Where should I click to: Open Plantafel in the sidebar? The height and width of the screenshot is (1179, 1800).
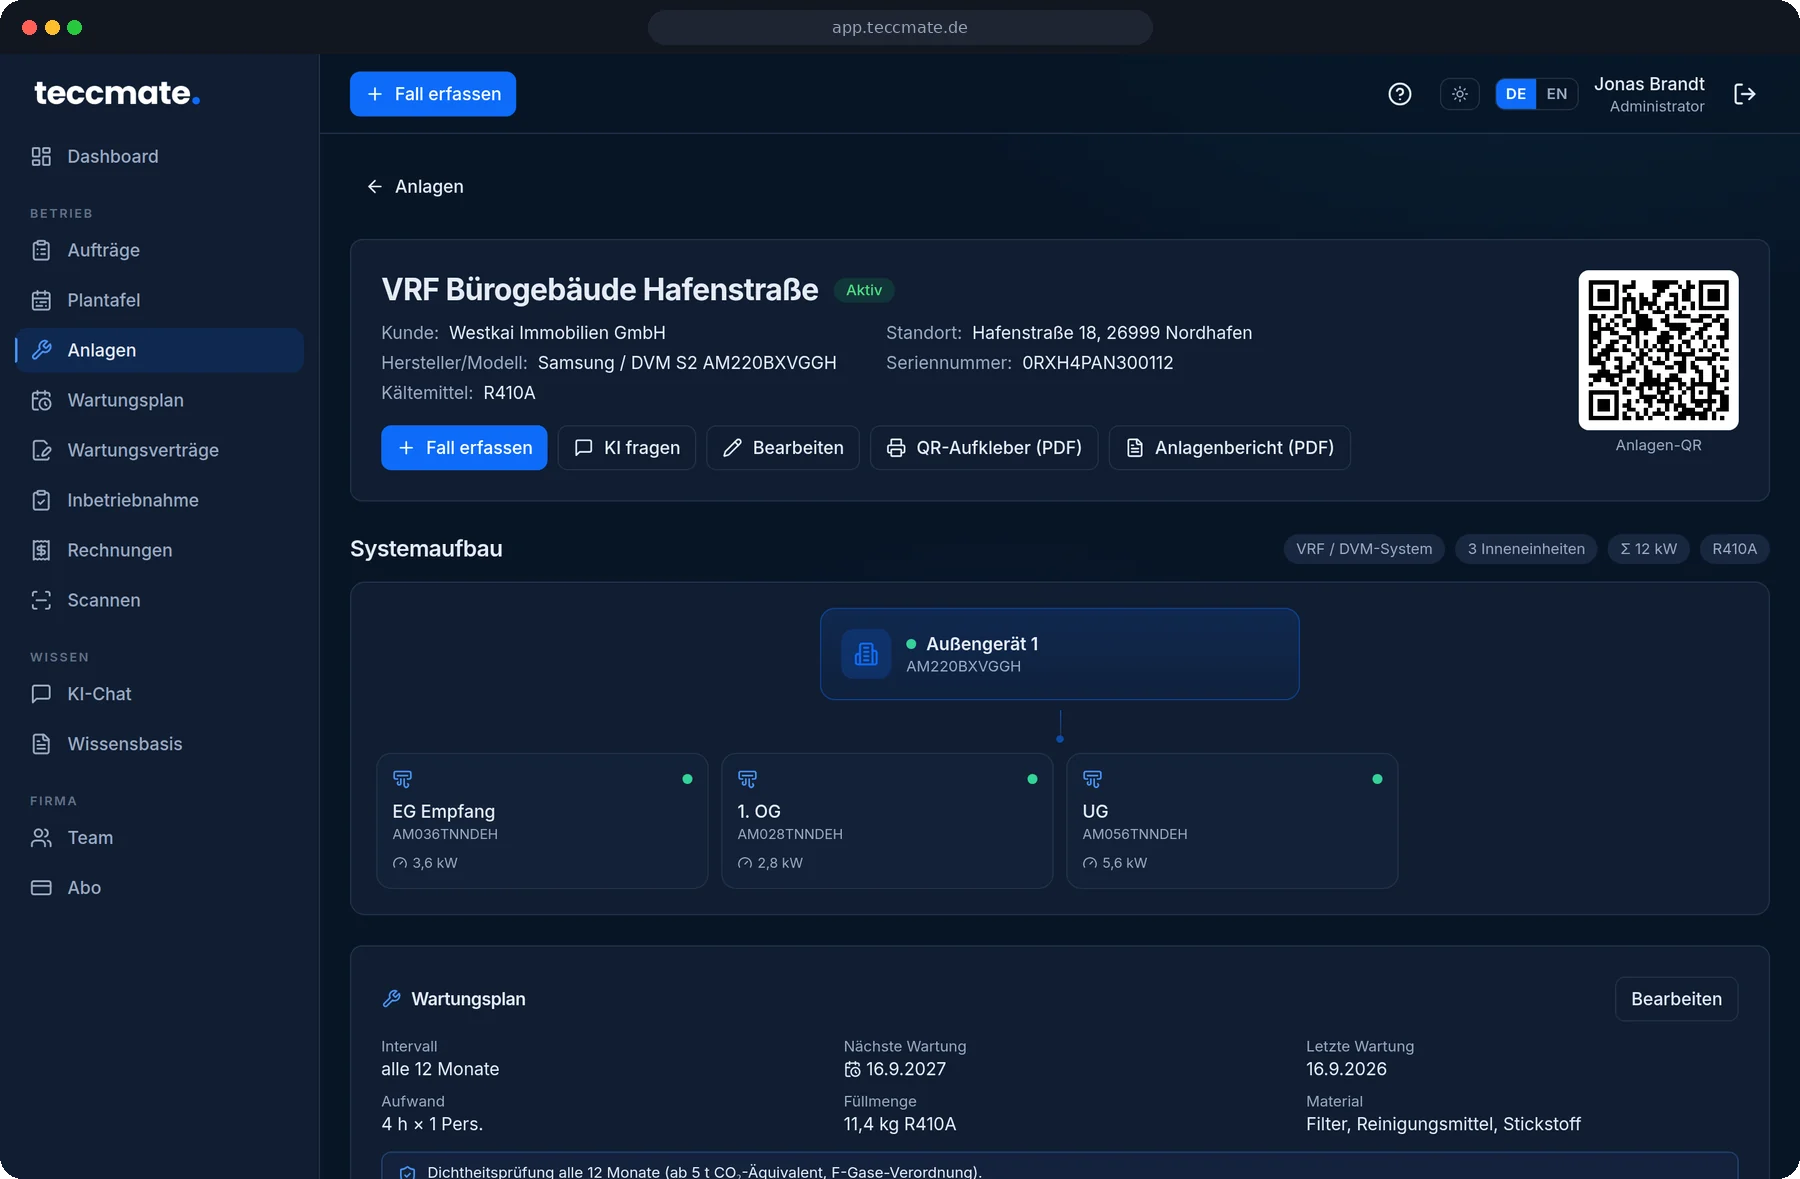click(x=160, y=300)
